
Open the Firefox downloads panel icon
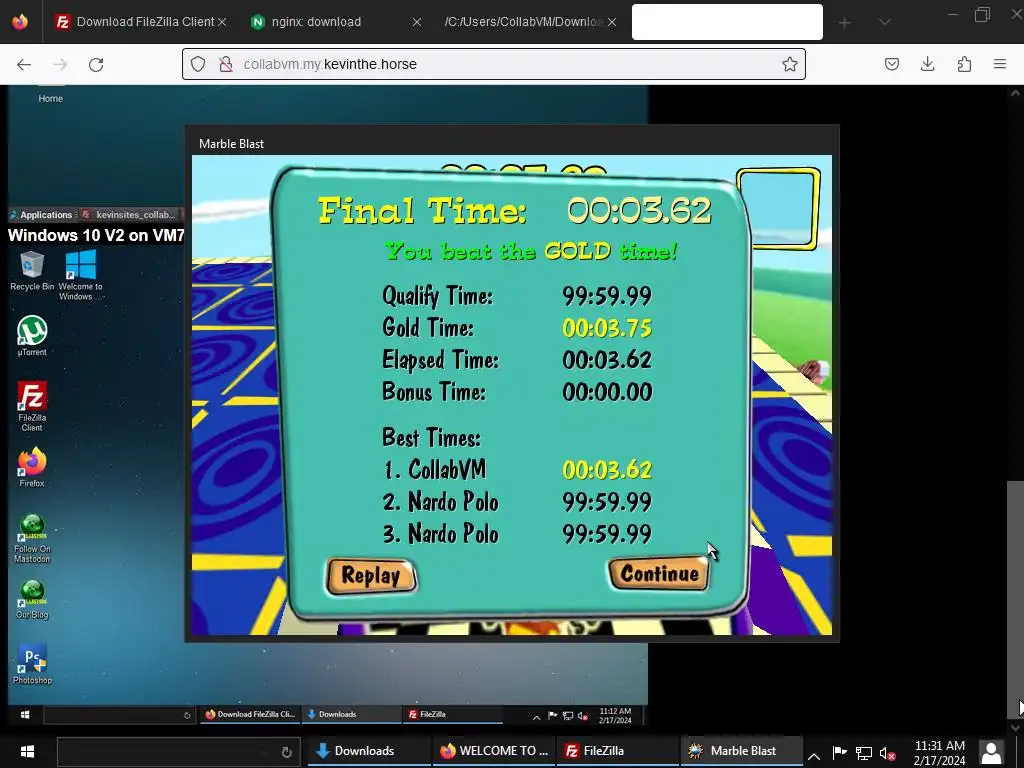pos(927,64)
